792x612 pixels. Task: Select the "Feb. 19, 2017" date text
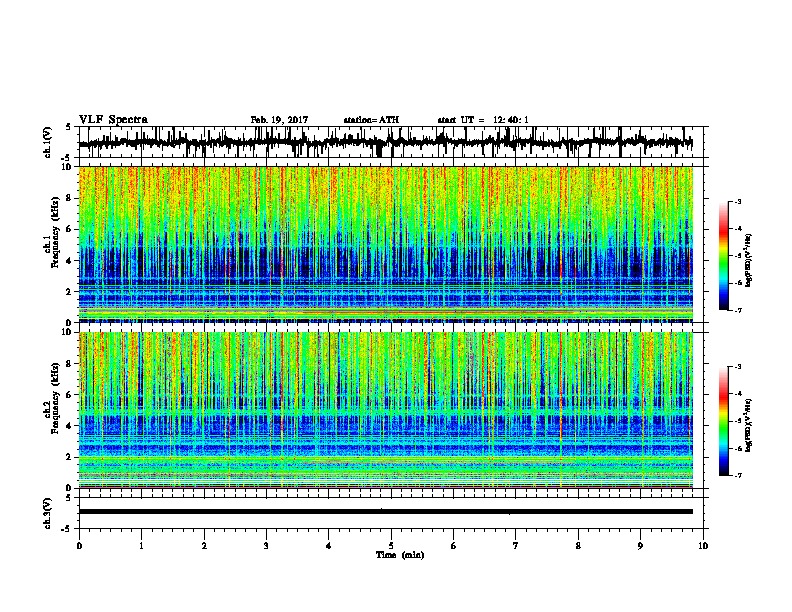click(x=279, y=120)
